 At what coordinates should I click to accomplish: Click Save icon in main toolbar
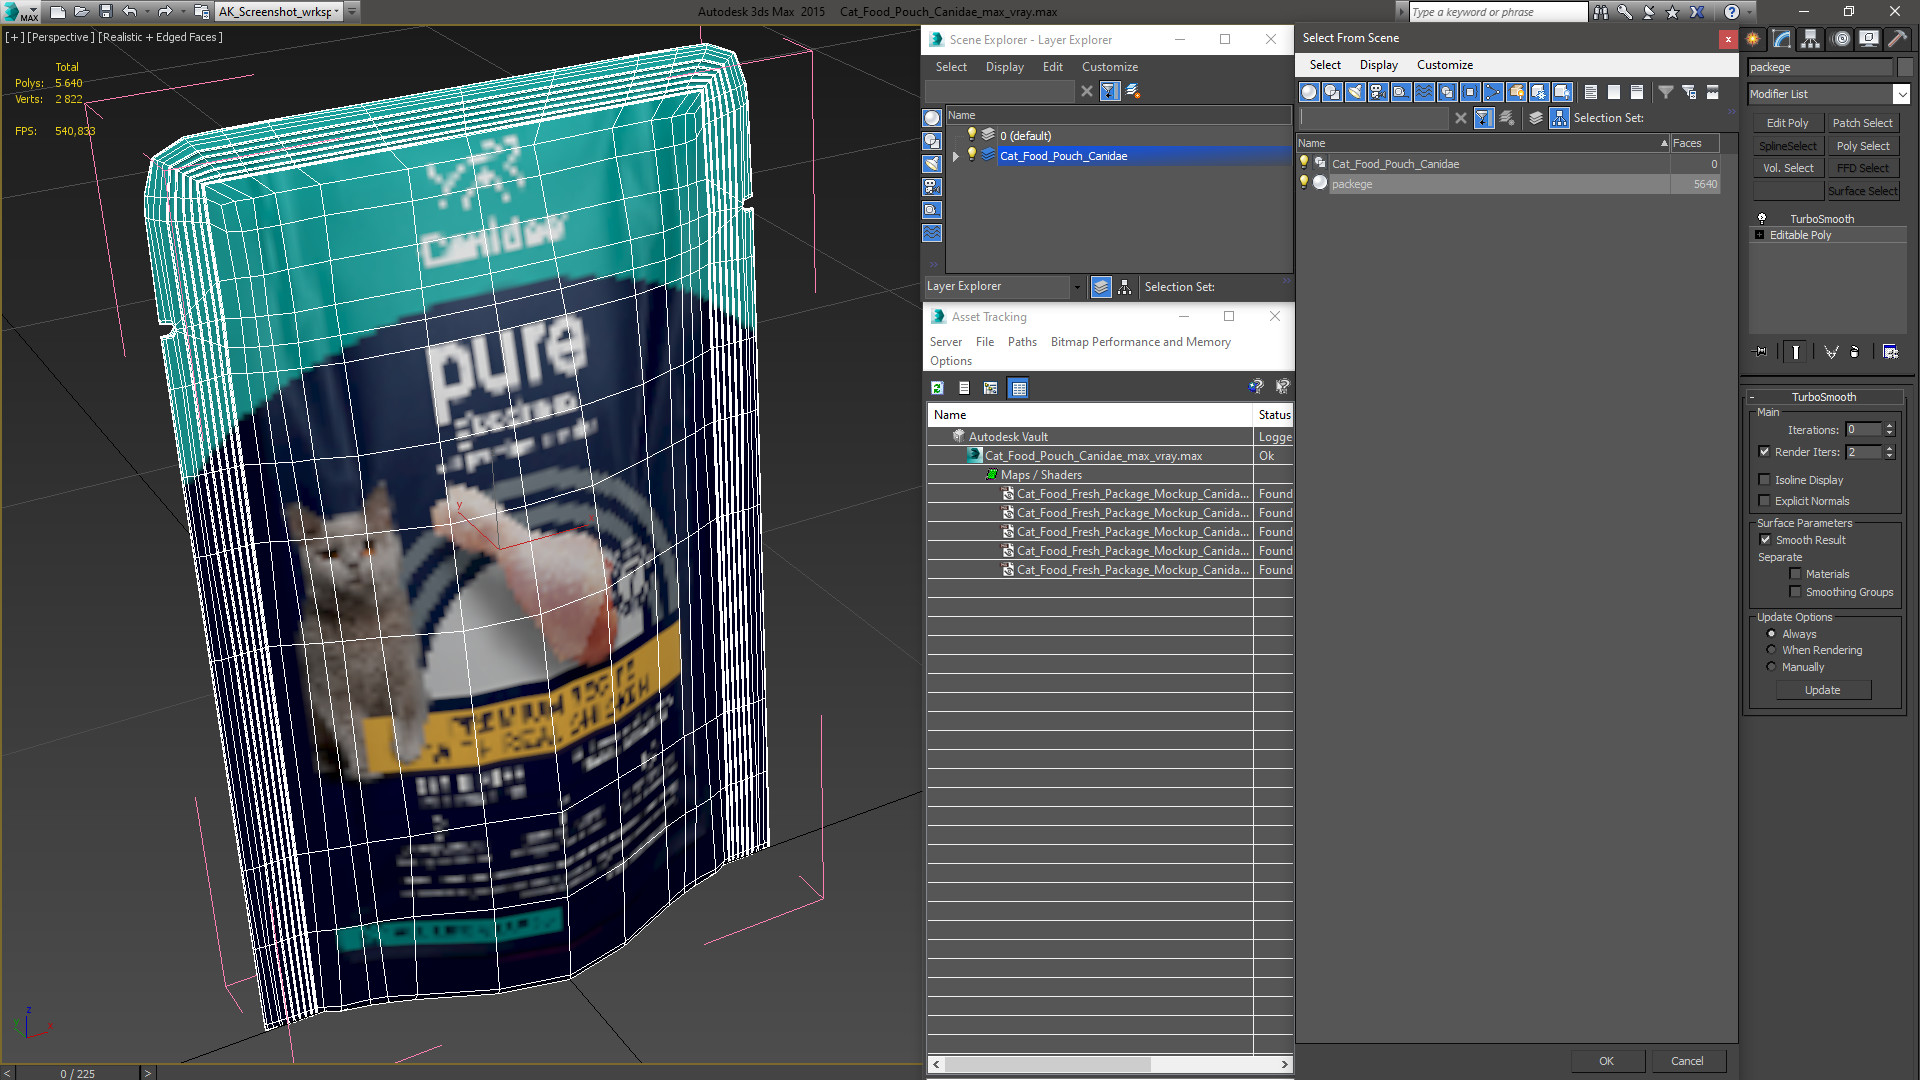pos(106,12)
